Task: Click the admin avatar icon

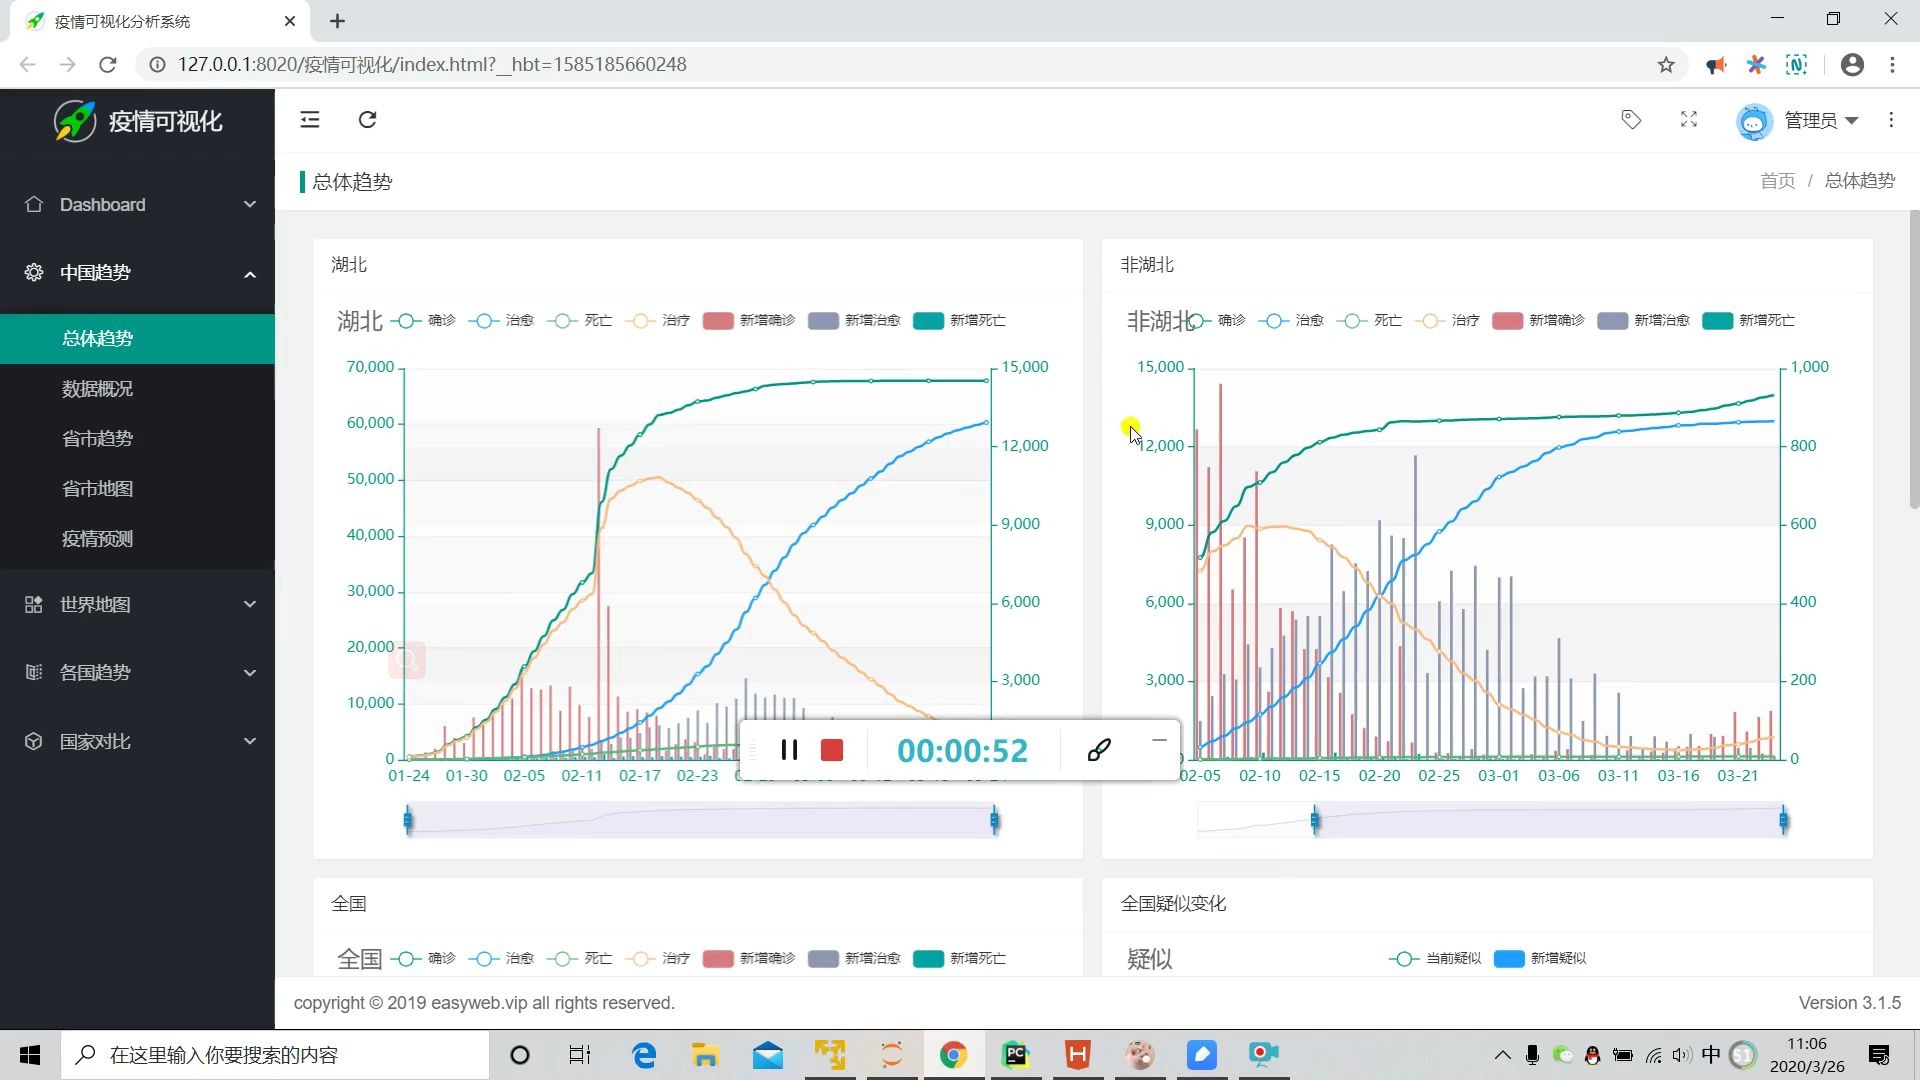Action: tap(1753, 121)
